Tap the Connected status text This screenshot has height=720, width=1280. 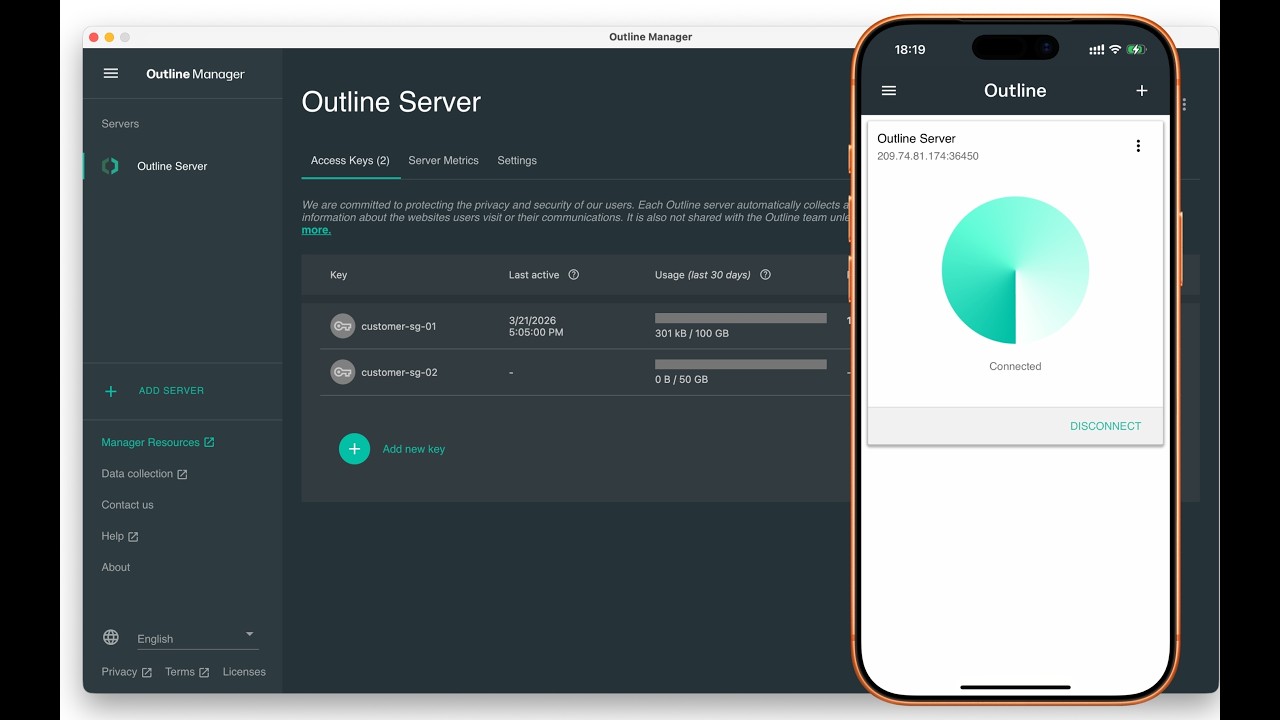pos(1015,366)
